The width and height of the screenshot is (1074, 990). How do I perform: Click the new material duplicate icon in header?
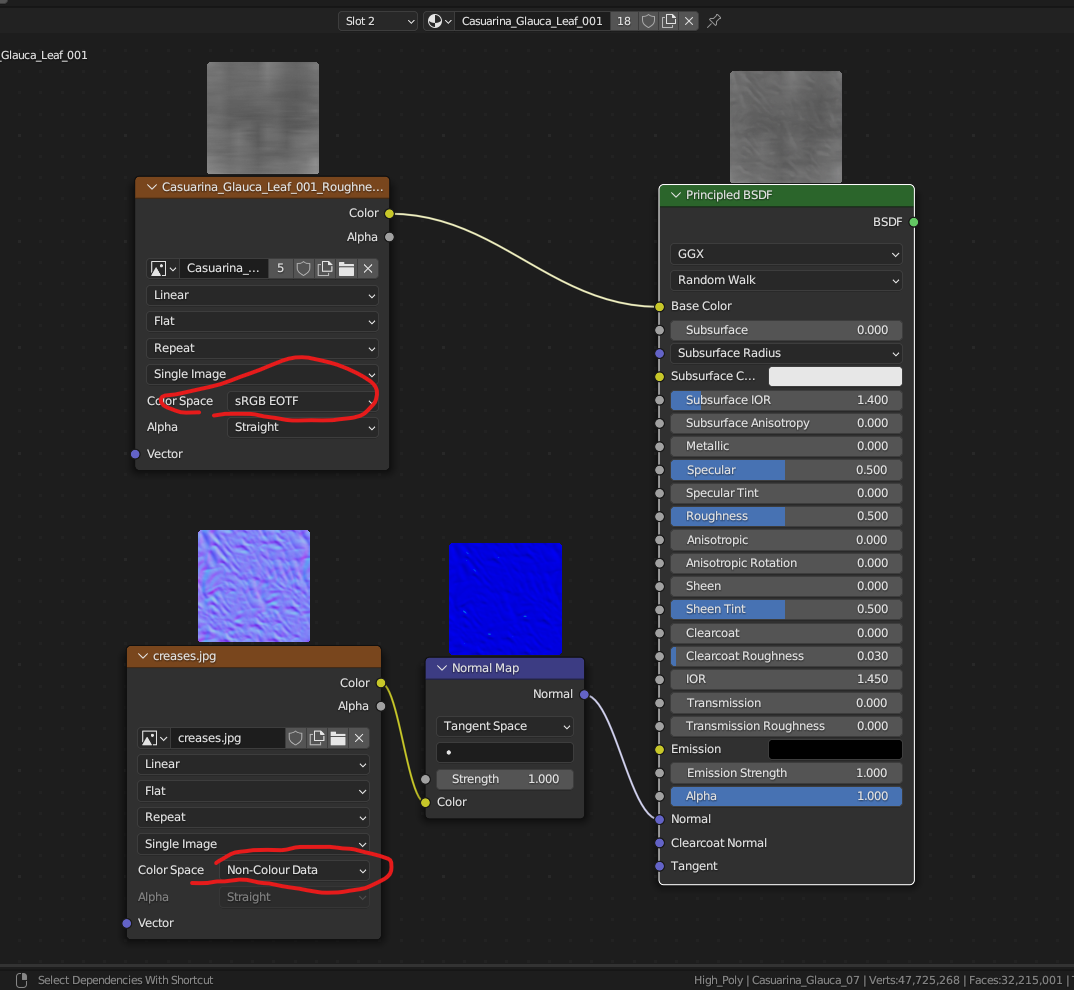(x=669, y=21)
